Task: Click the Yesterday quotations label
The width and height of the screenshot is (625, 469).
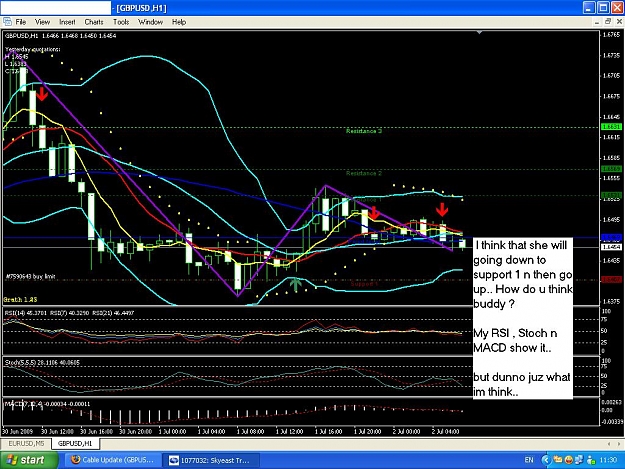Action: click(33, 49)
